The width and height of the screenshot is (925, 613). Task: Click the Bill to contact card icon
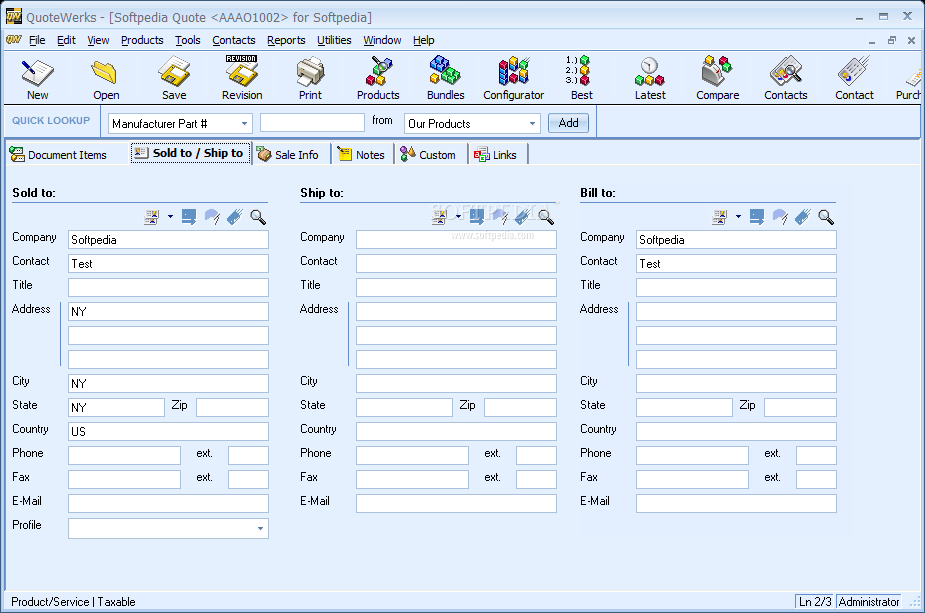click(x=720, y=217)
